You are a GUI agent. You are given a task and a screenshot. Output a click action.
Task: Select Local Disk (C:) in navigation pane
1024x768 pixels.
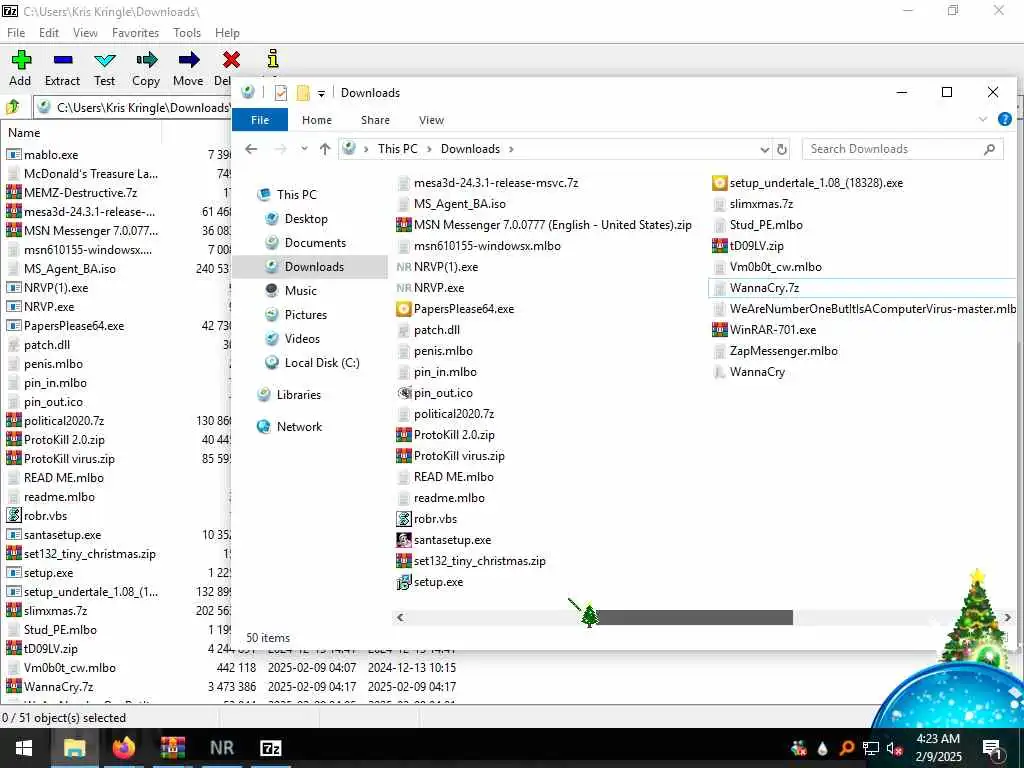pos(322,363)
